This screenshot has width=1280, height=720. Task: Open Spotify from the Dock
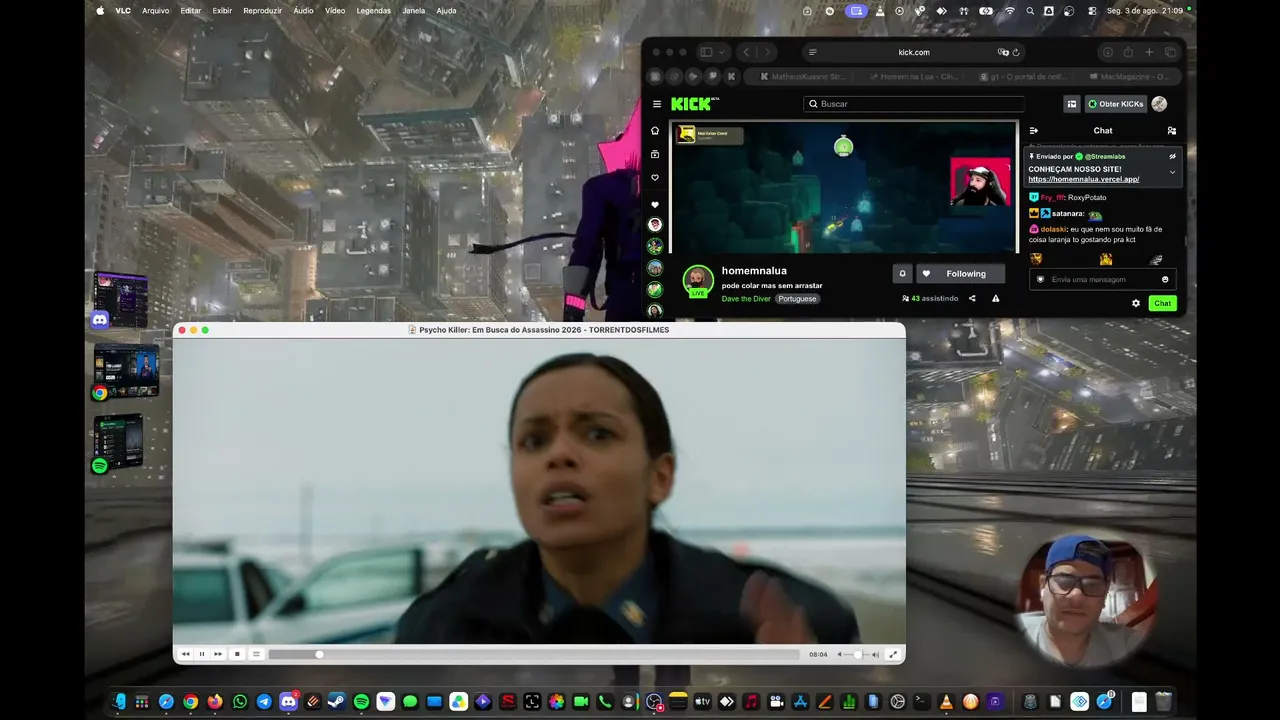[x=361, y=702]
